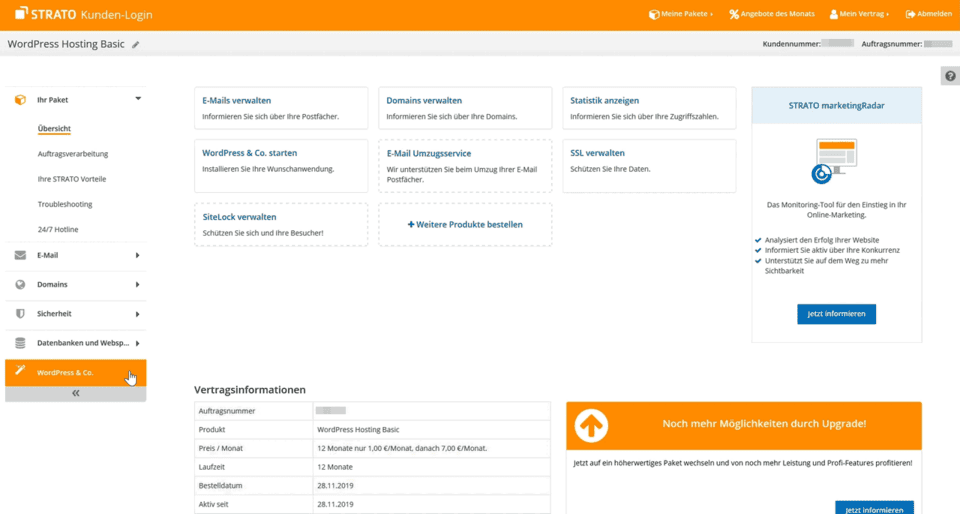The image size is (960, 514).
Task: Log out via Abmelden
Action: [x=928, y=14]
